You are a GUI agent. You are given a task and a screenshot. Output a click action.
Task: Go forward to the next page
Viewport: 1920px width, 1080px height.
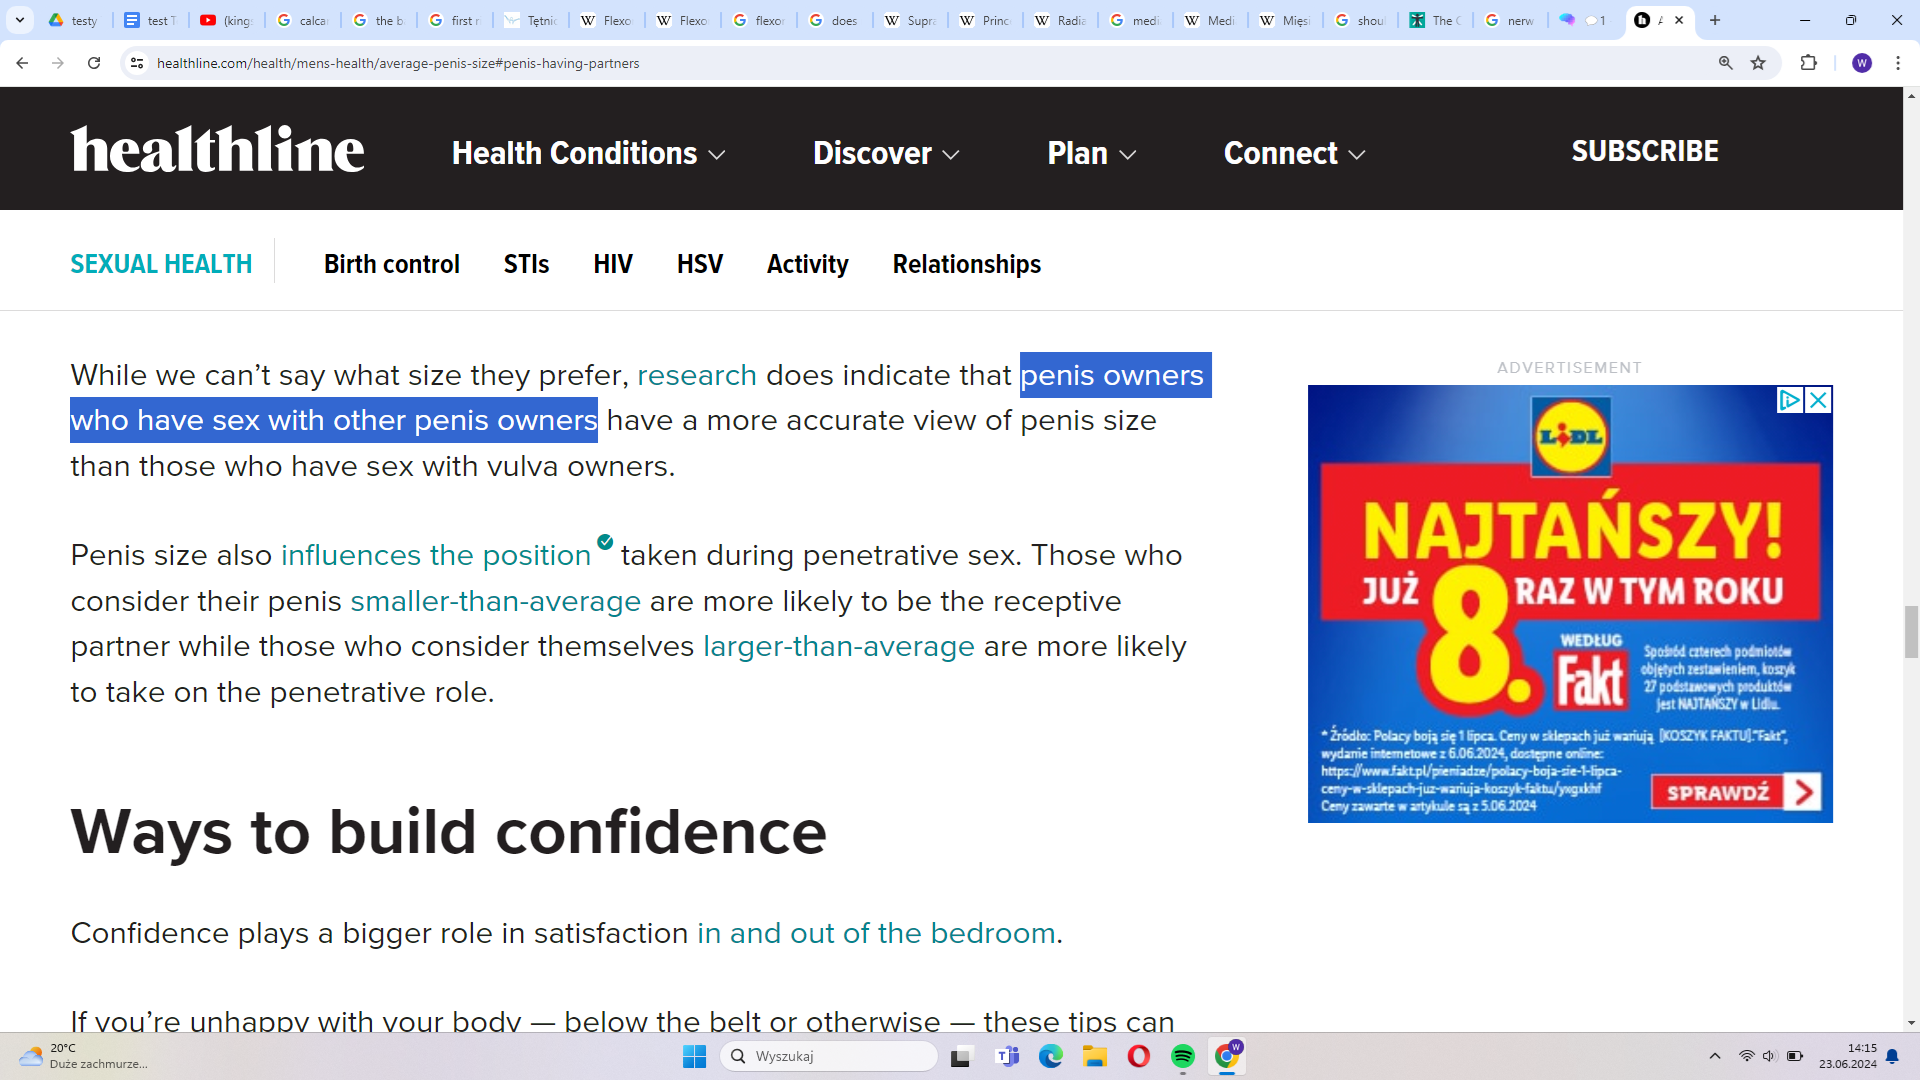58,63
